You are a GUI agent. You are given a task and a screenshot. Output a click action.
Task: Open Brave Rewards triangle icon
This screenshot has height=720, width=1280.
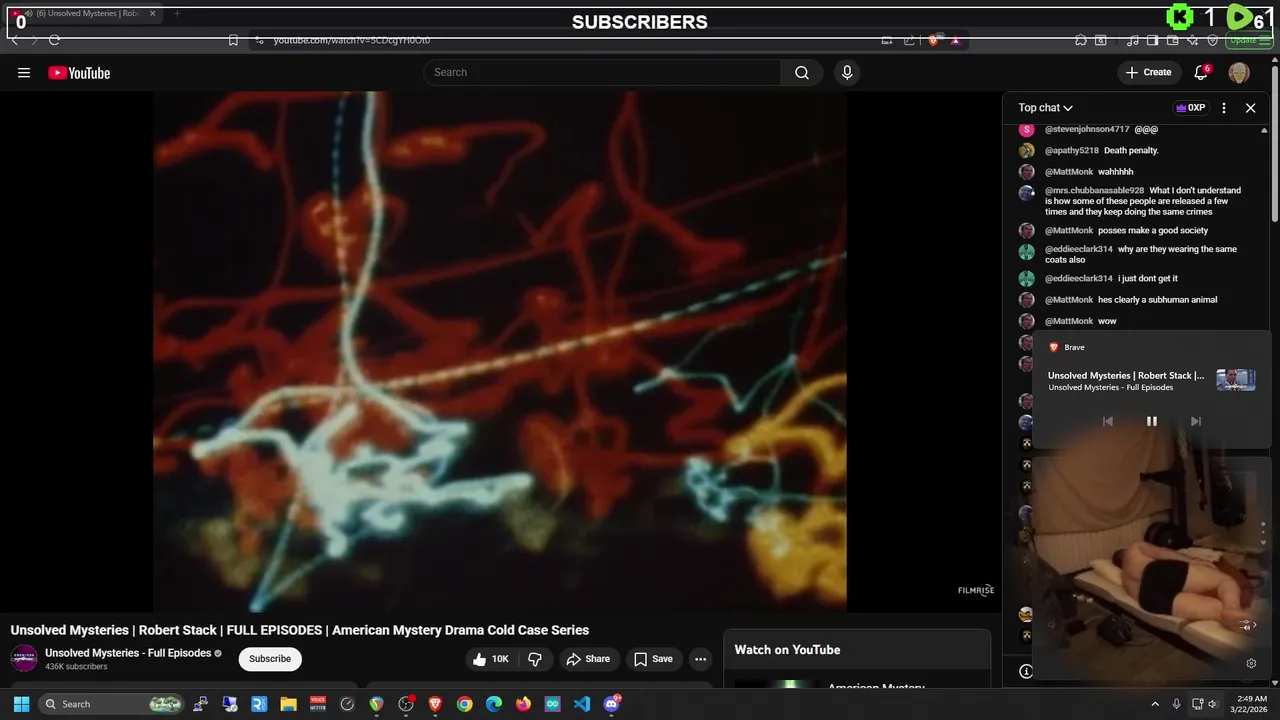tap(955, 40)
